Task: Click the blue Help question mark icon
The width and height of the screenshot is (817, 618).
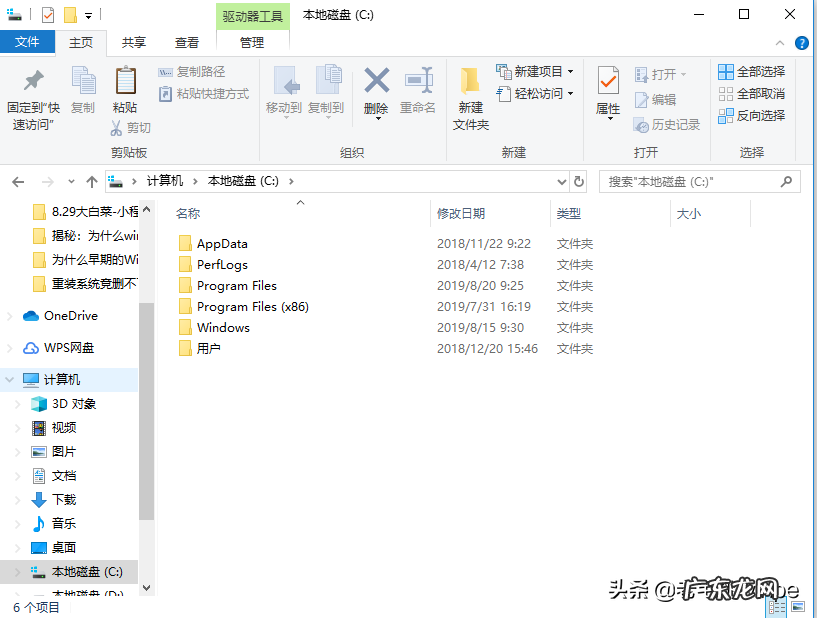Action: pyautogui.click(x=802, y=43)
